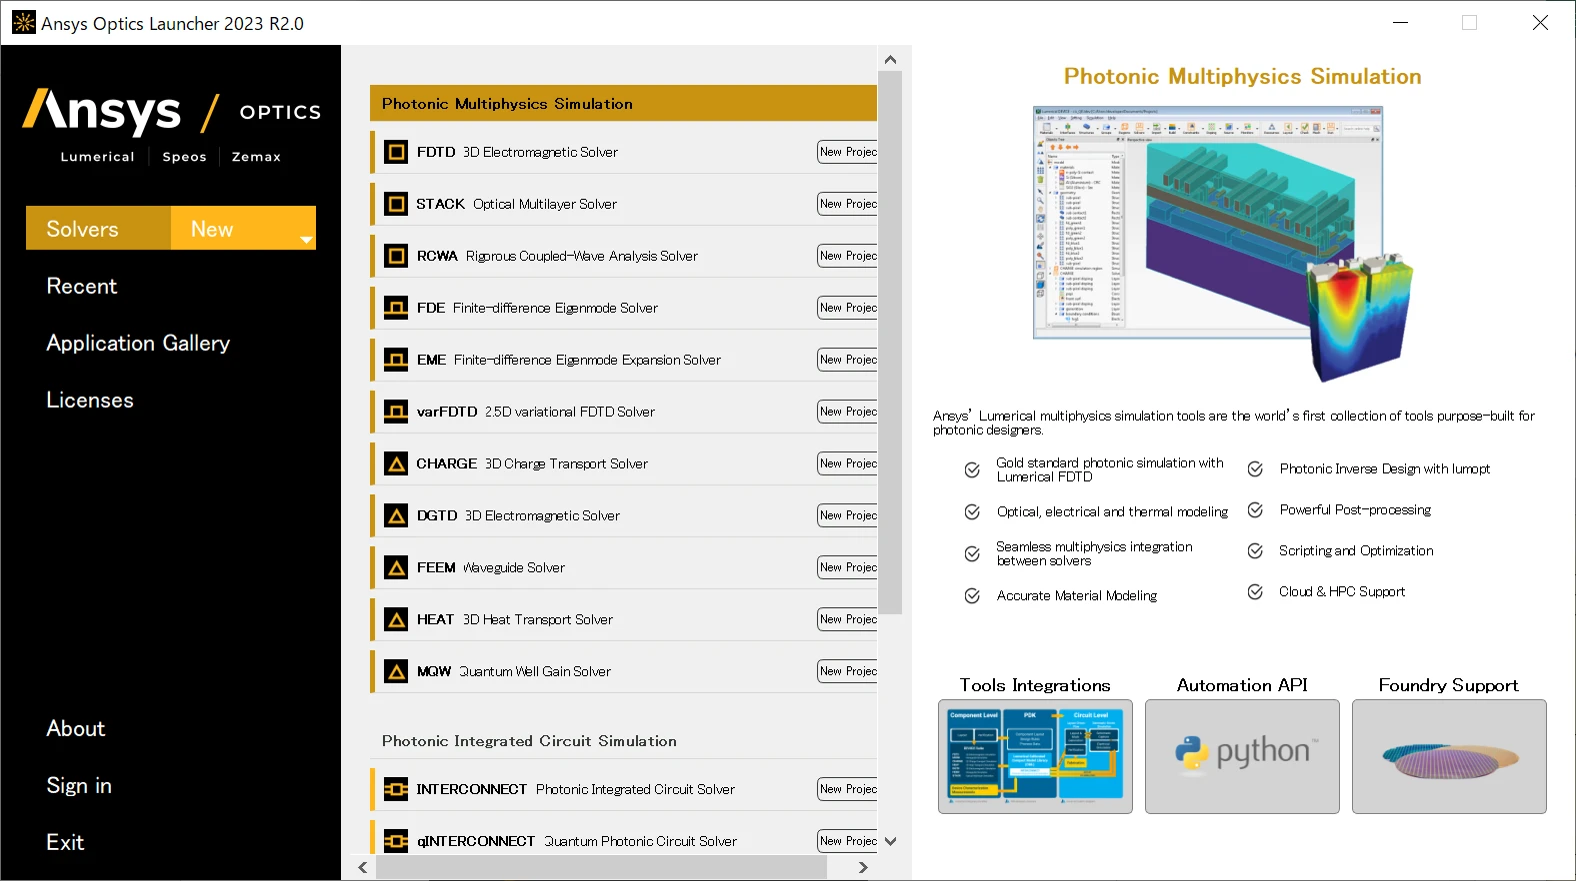Click the RCWA solver icon

pos(396,256)
